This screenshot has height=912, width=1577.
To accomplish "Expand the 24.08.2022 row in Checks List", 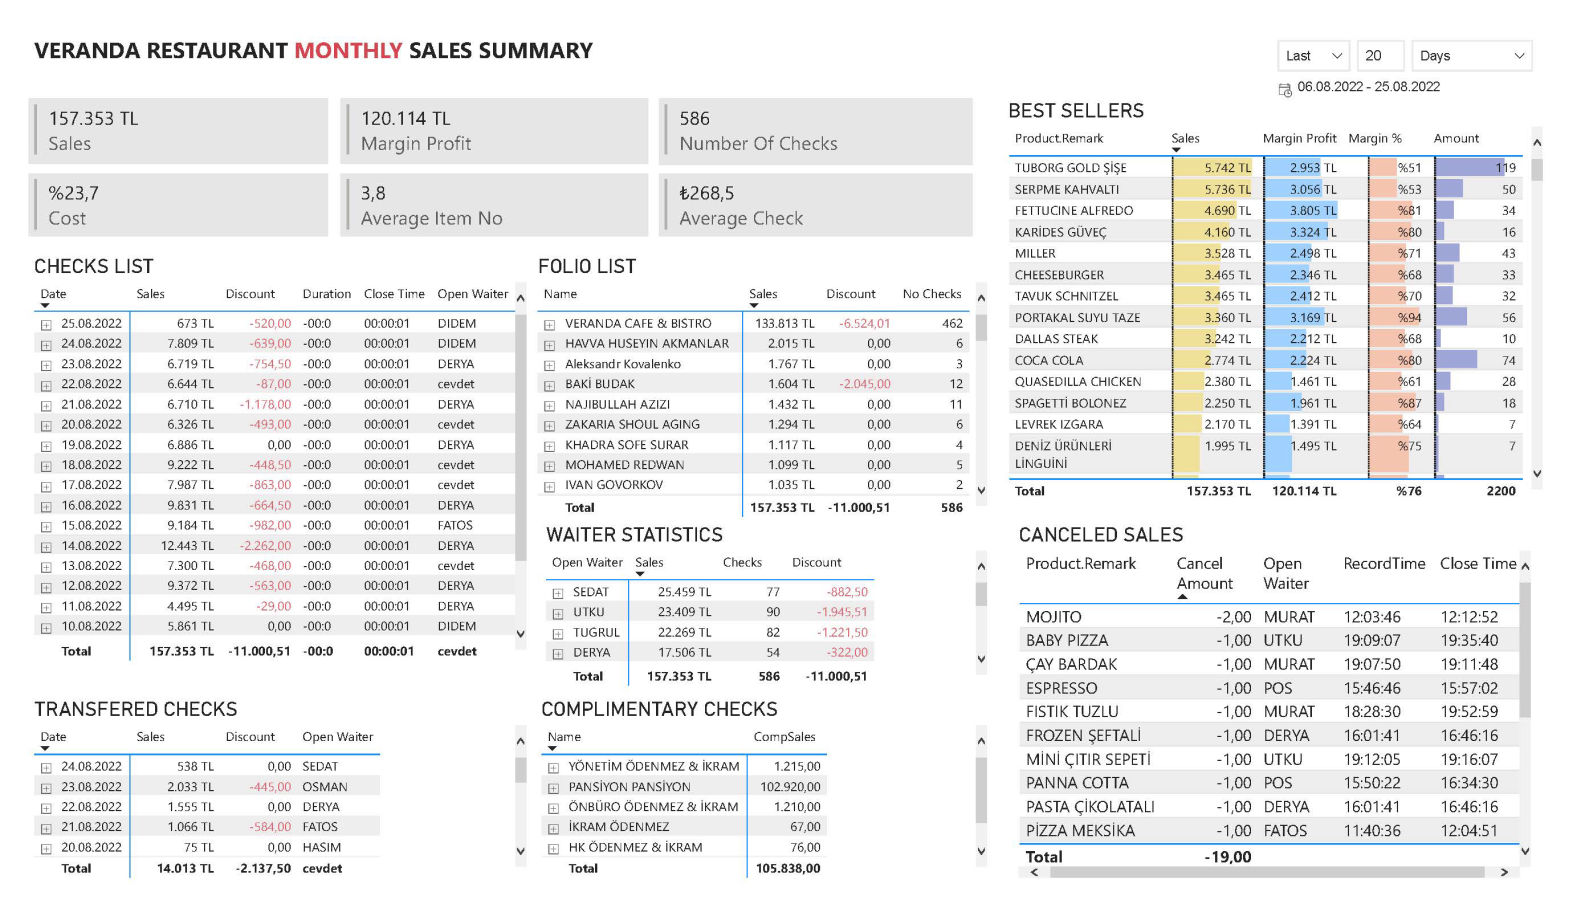I will (x=46, y=345).
